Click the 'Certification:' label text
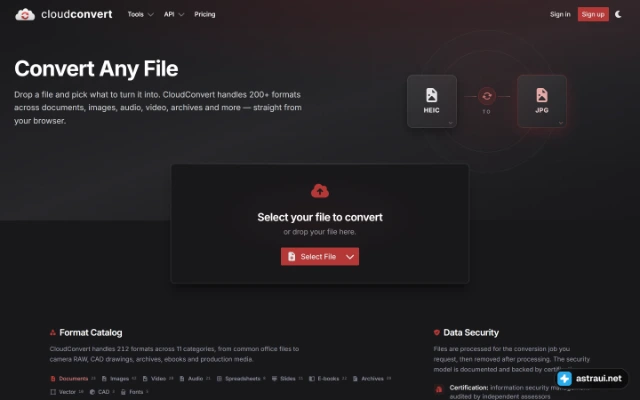 tap(469, 387)
